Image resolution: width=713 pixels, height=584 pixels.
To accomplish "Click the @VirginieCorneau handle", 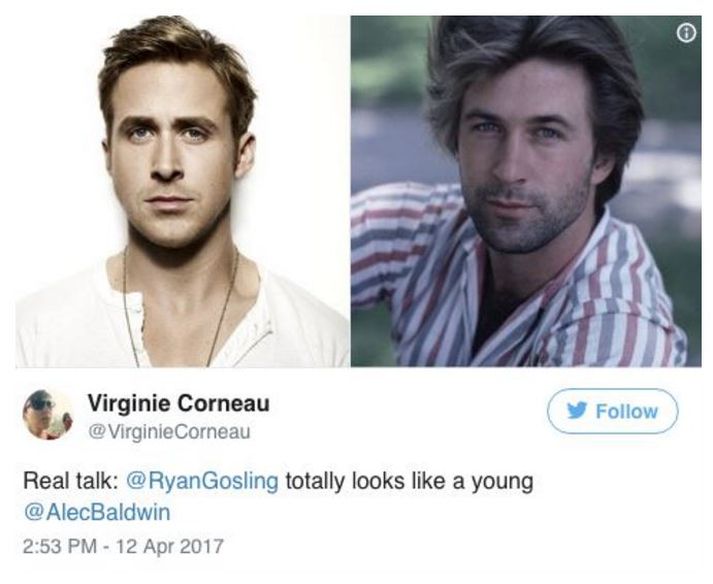I will click(169, 432).
